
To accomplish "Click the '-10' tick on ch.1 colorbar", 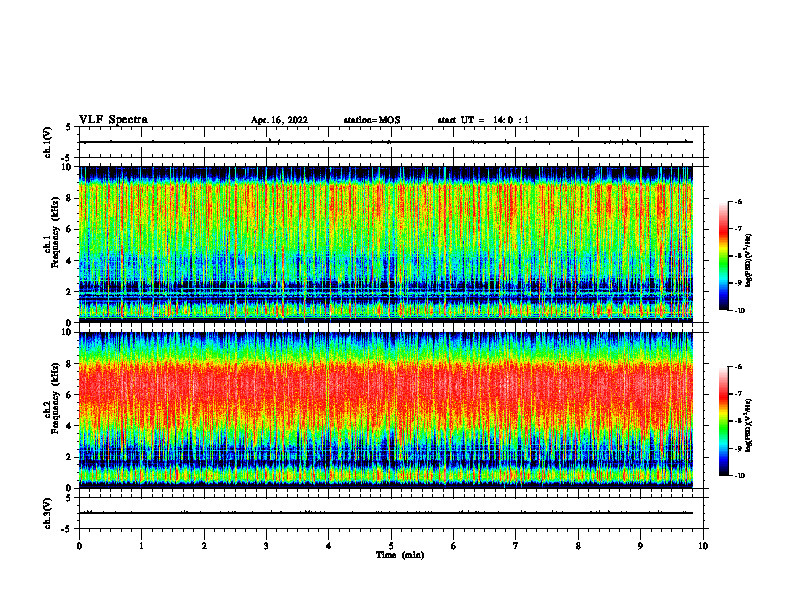I will 739,311.
